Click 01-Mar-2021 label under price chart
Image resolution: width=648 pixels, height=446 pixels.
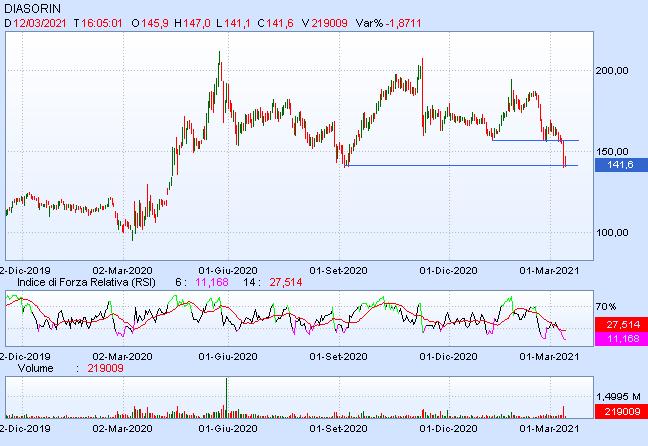[549, 271]
